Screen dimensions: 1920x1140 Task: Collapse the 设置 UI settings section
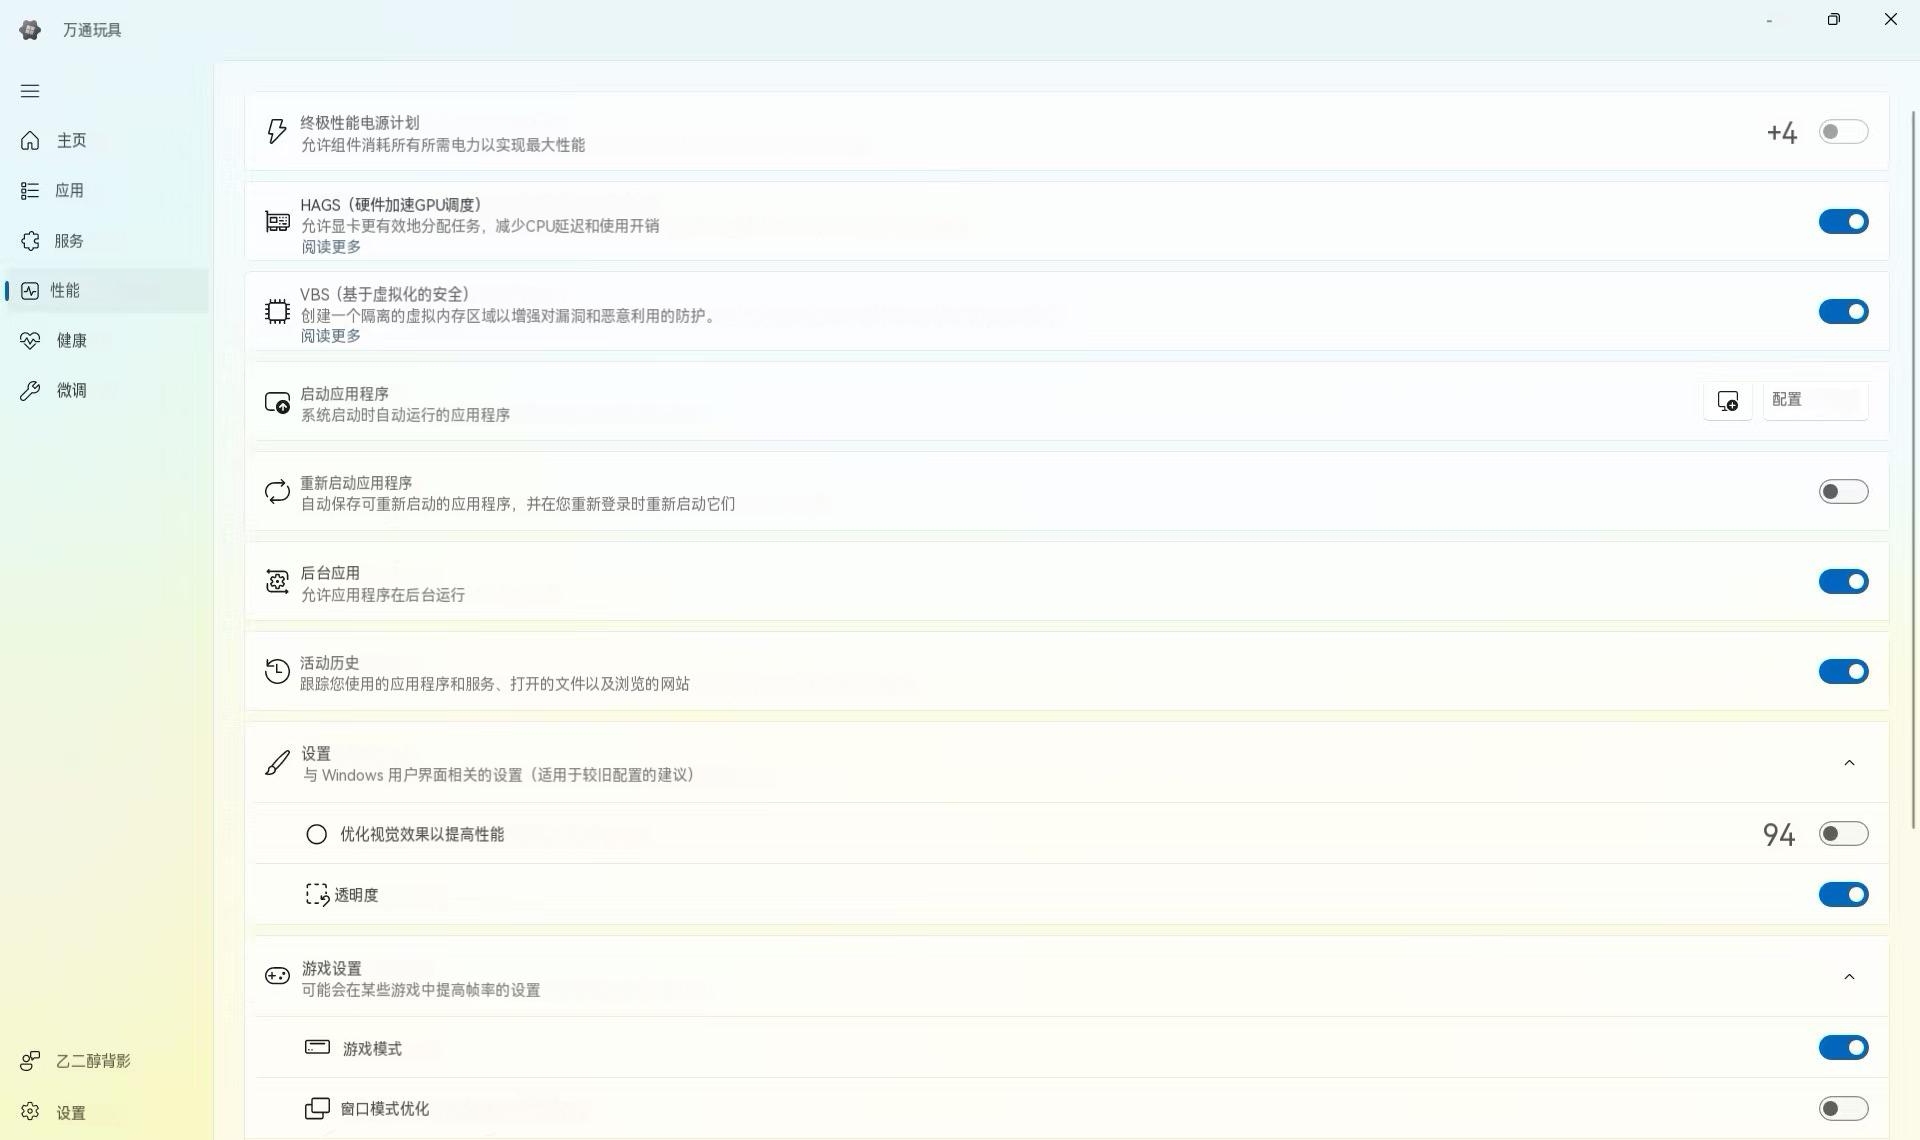1849,763
